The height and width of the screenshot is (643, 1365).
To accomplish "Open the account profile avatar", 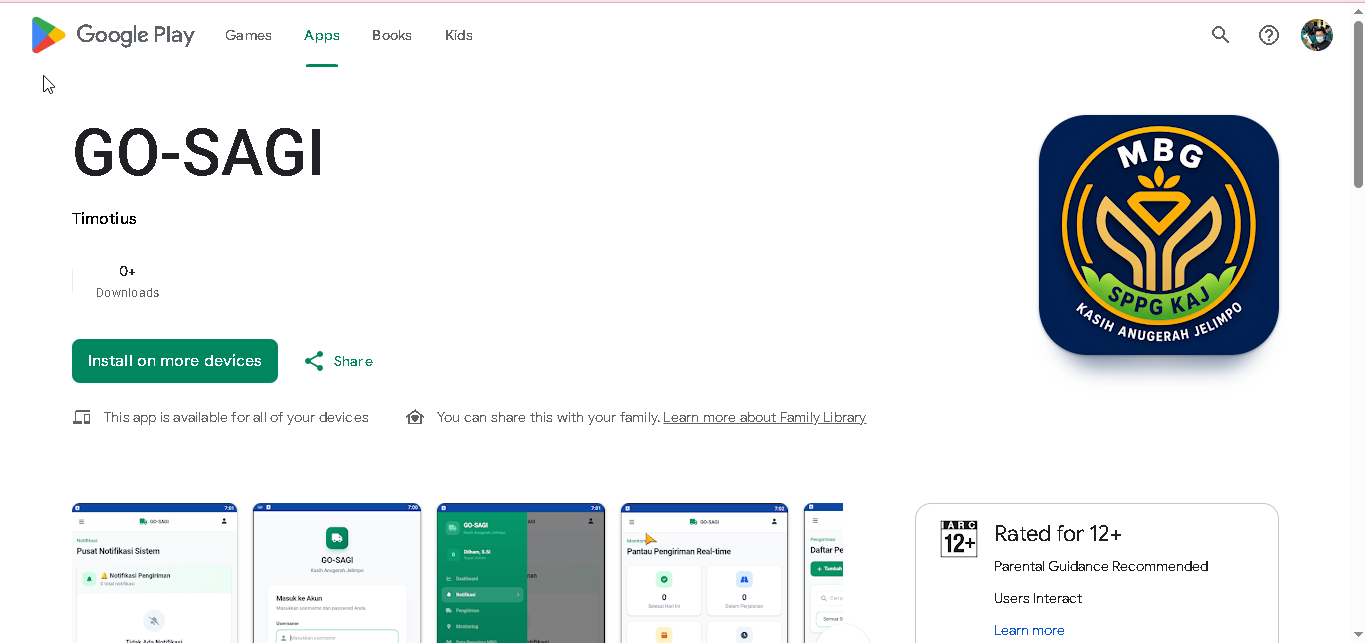I will pos(1316,35).
